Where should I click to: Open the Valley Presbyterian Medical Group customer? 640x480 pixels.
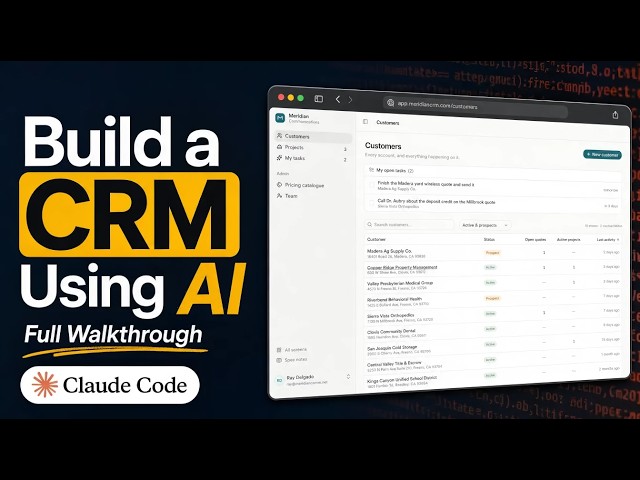pos(400,283)
